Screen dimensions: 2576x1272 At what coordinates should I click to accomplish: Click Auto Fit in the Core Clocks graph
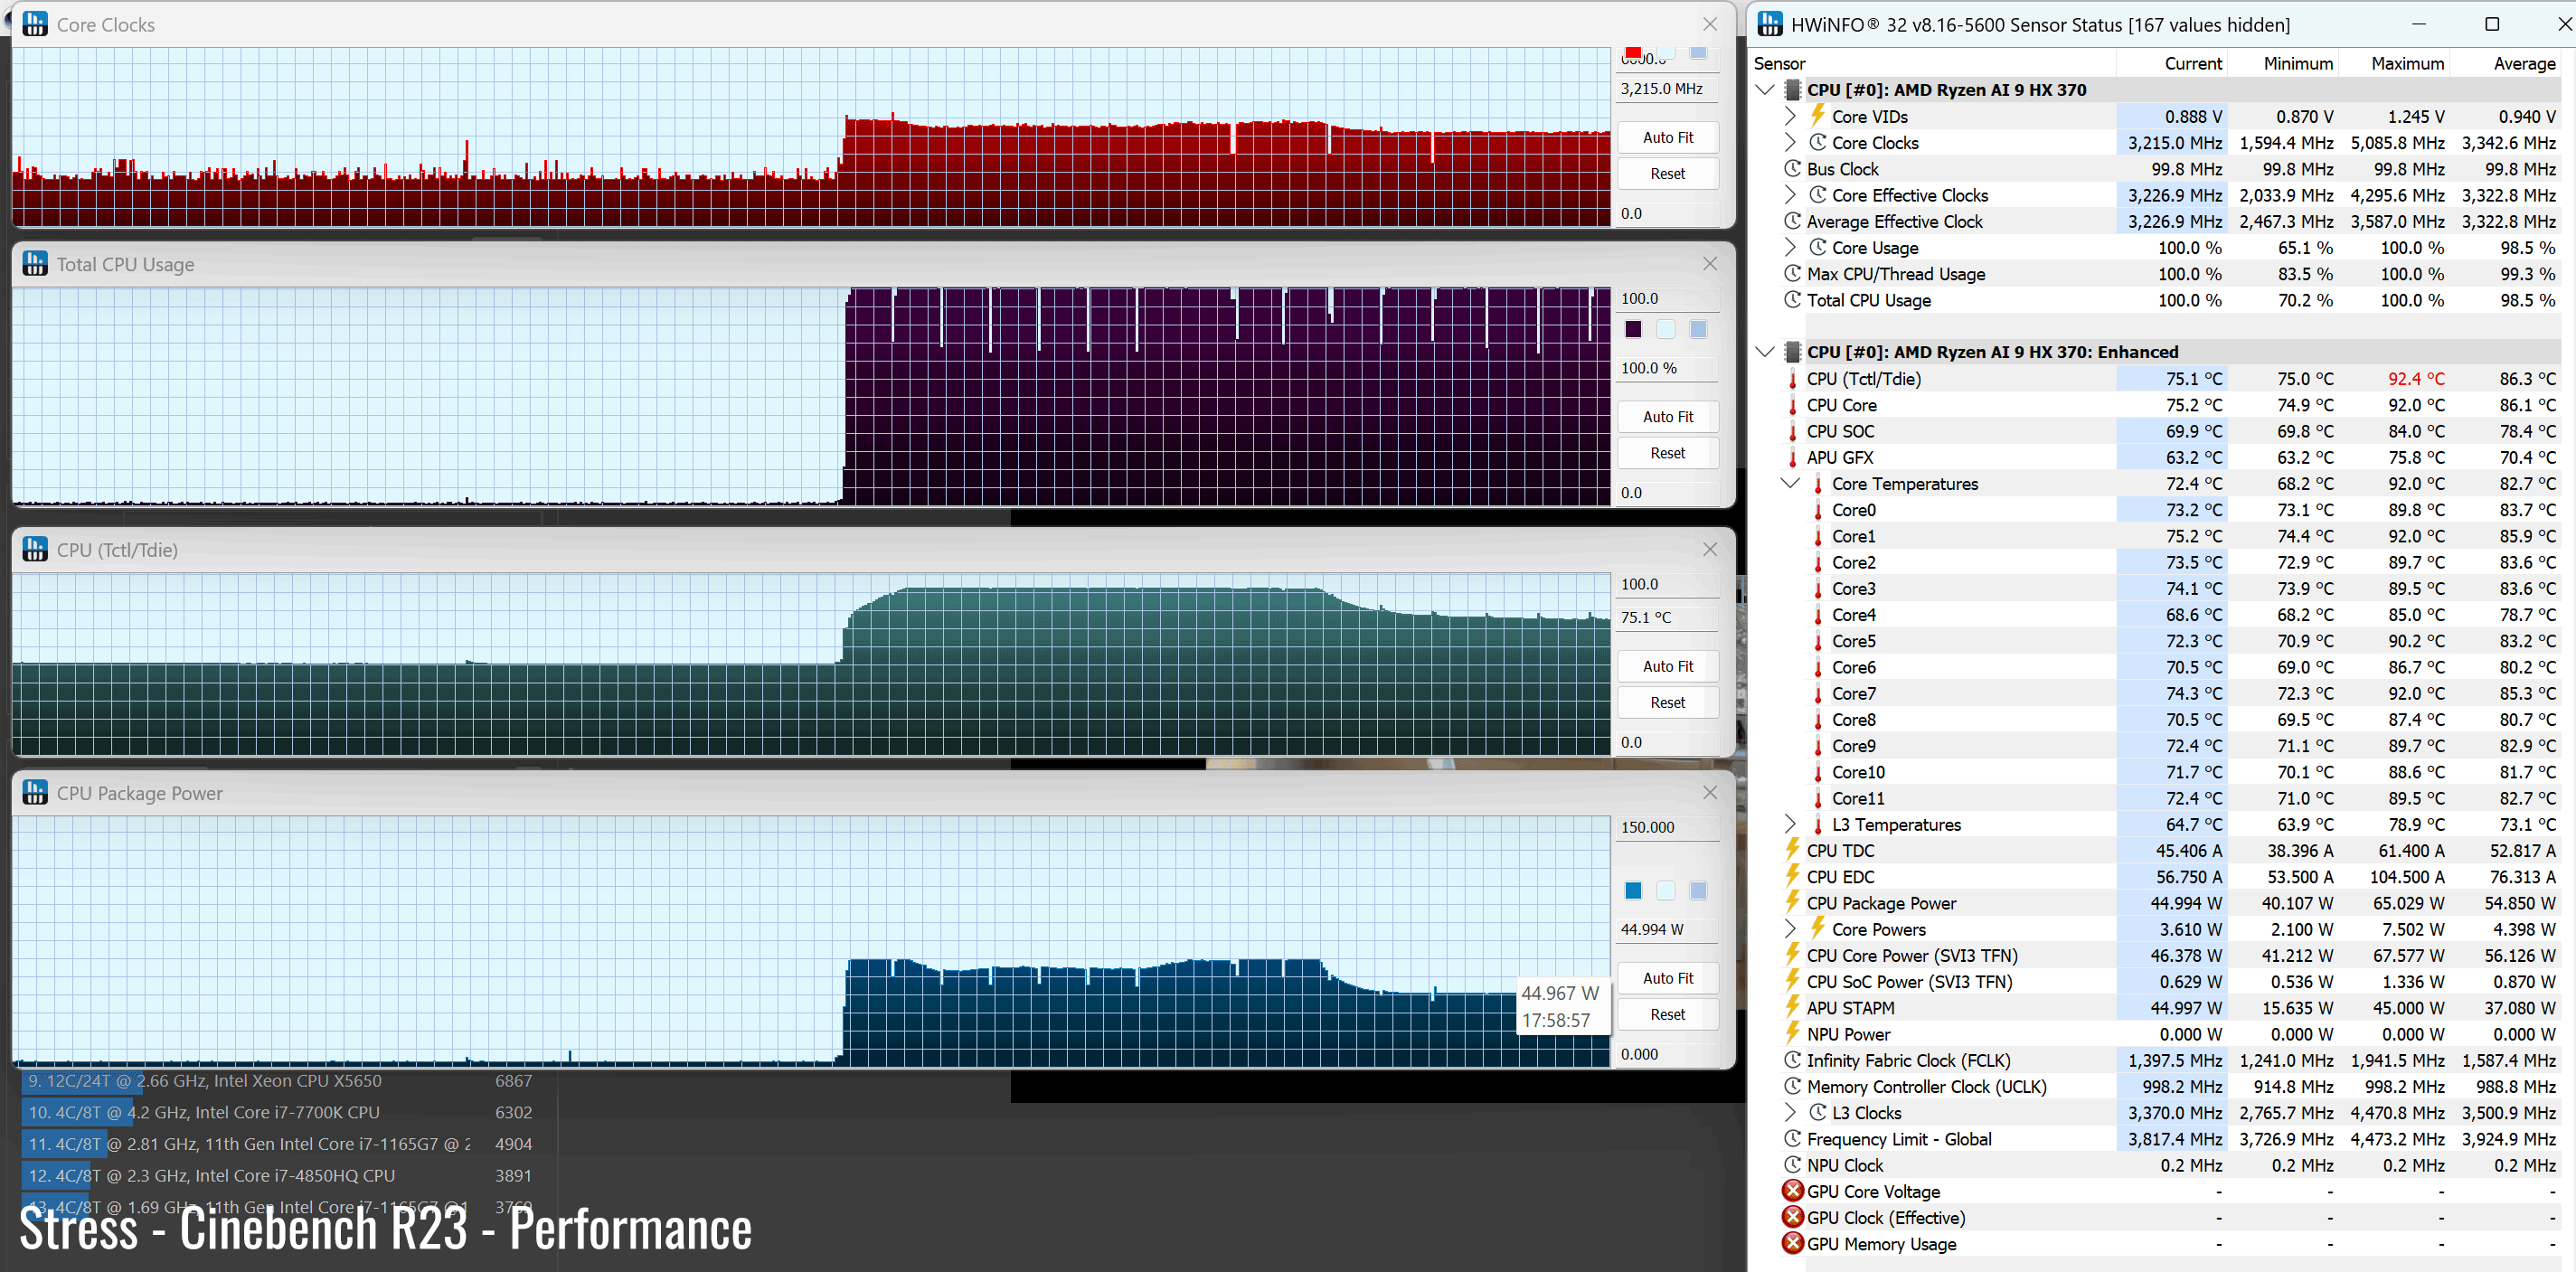(x=1667, y=137)
